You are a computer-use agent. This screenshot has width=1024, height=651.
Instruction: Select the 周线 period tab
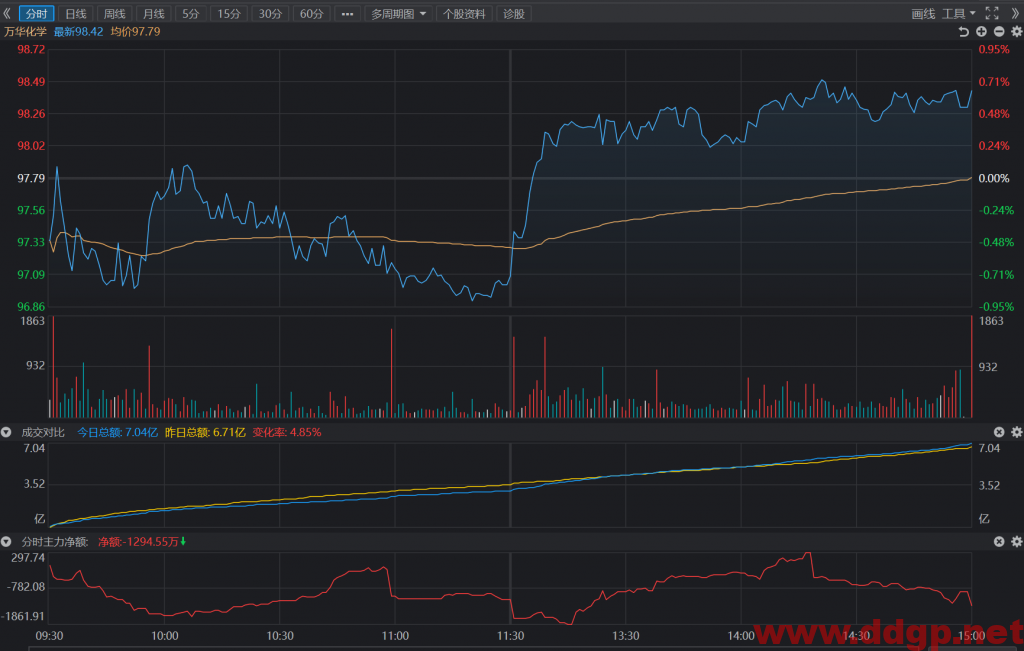pyautogui.click(x=114, y=14)
